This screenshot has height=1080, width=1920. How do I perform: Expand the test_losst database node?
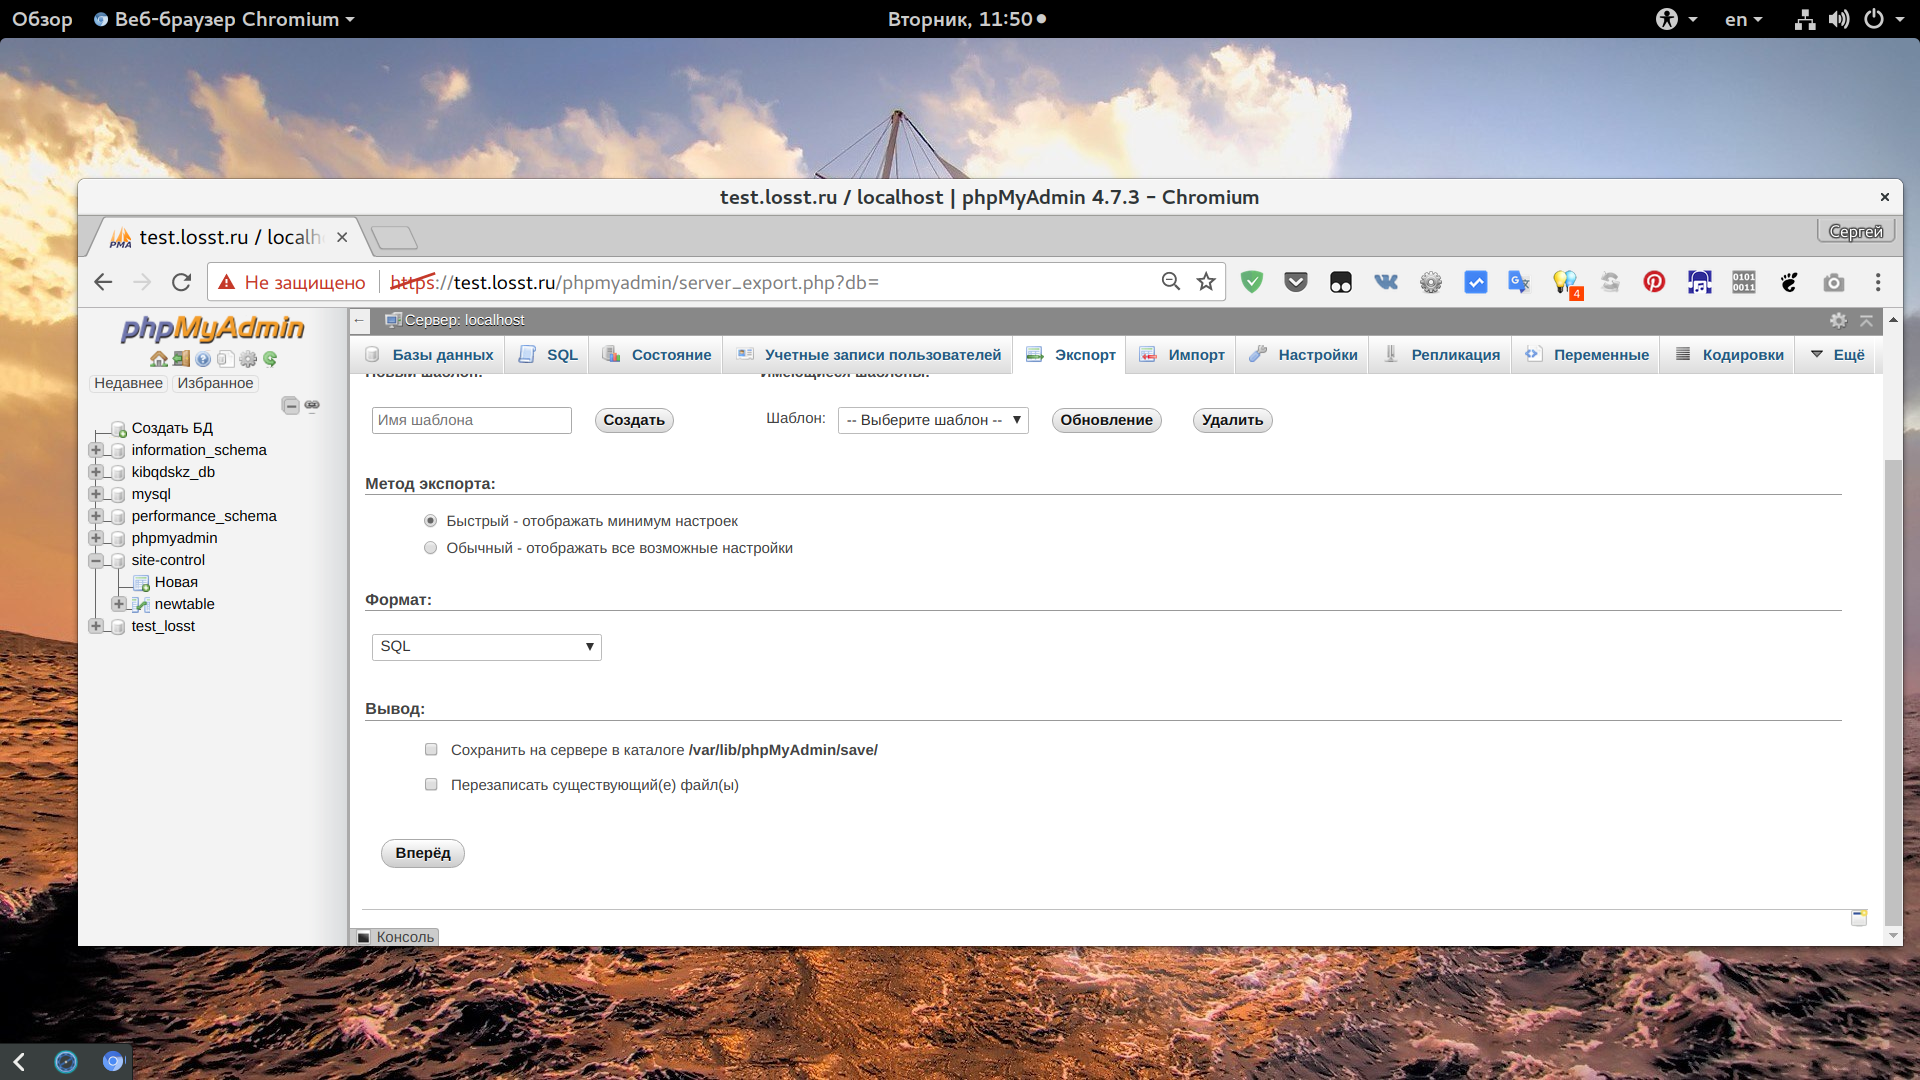[96, 626]
